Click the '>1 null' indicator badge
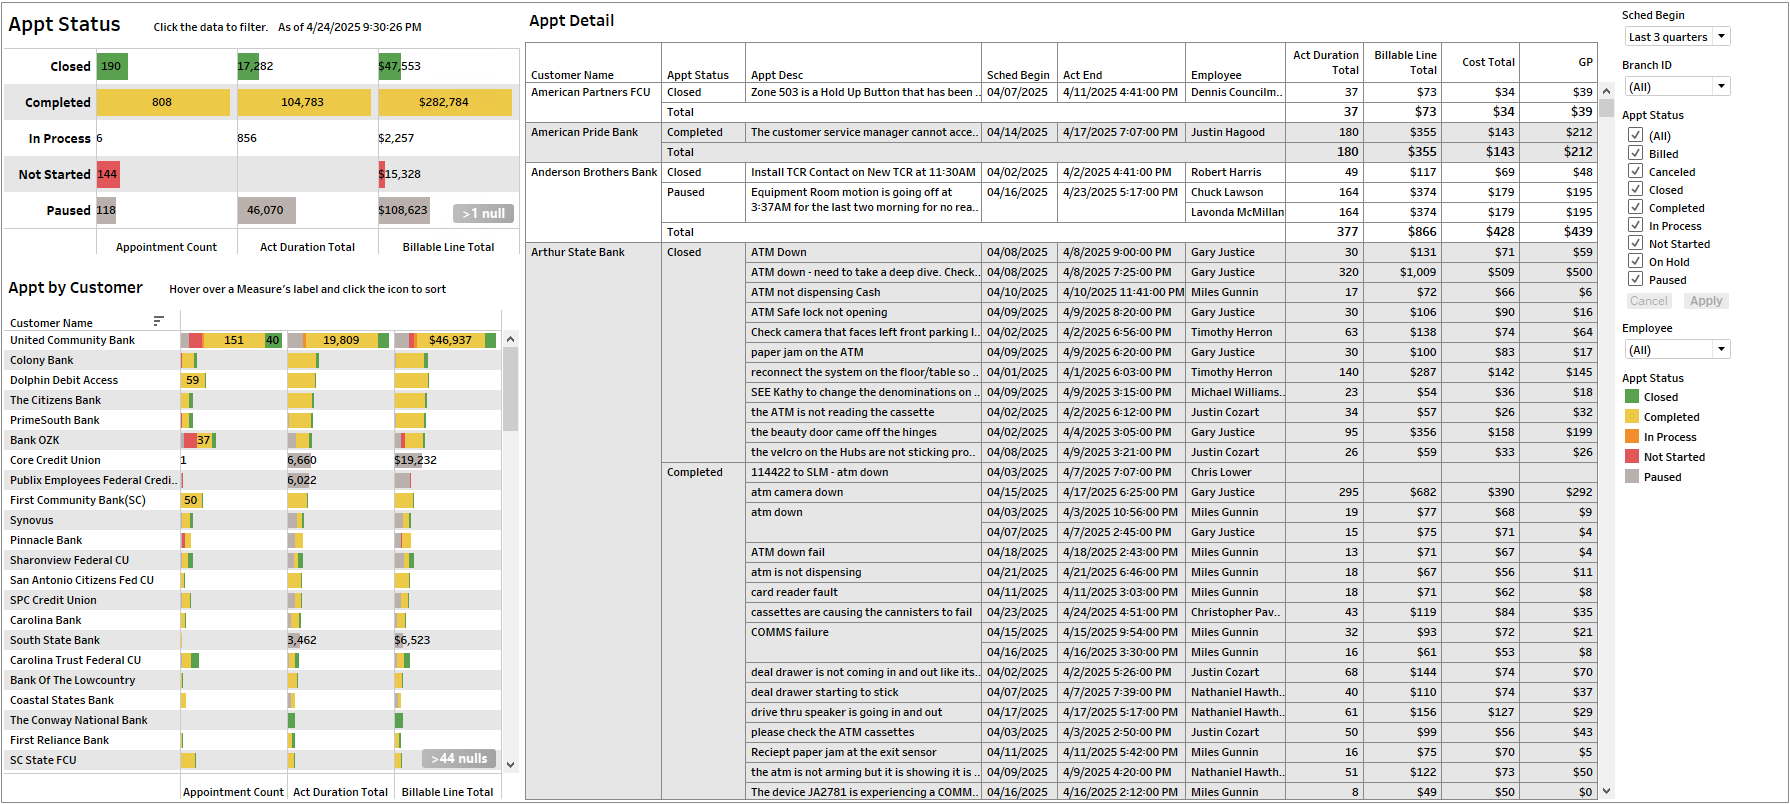1790x804 pixels. click(x=484, y=213)
